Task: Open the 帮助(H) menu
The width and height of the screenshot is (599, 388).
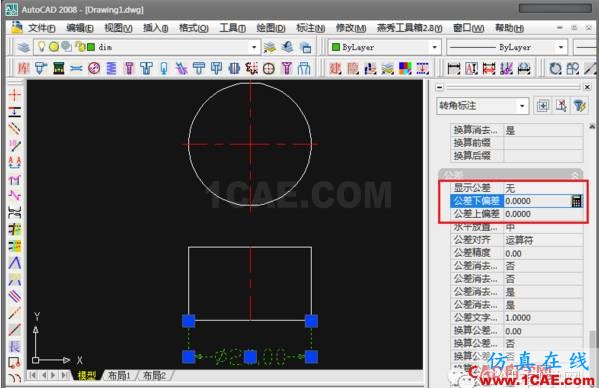Action: click(509, 28)
